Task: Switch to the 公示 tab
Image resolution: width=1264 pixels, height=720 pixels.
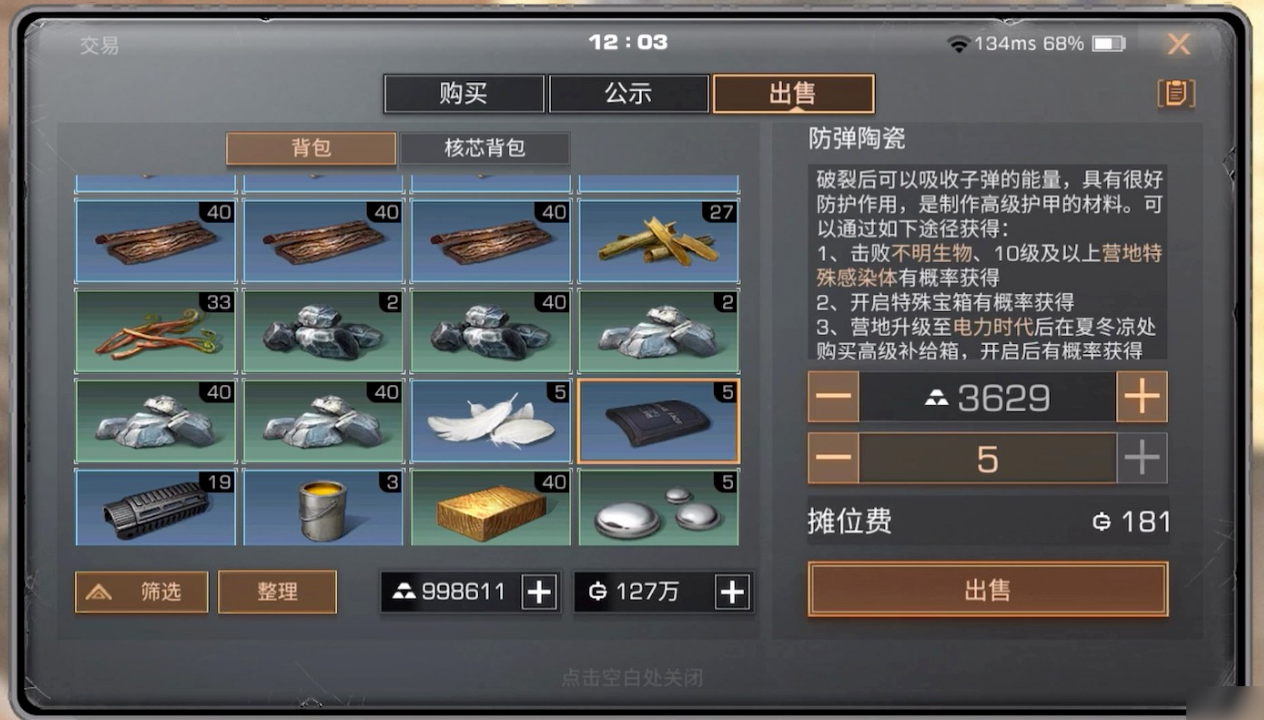Action: [x=628, y=94]
